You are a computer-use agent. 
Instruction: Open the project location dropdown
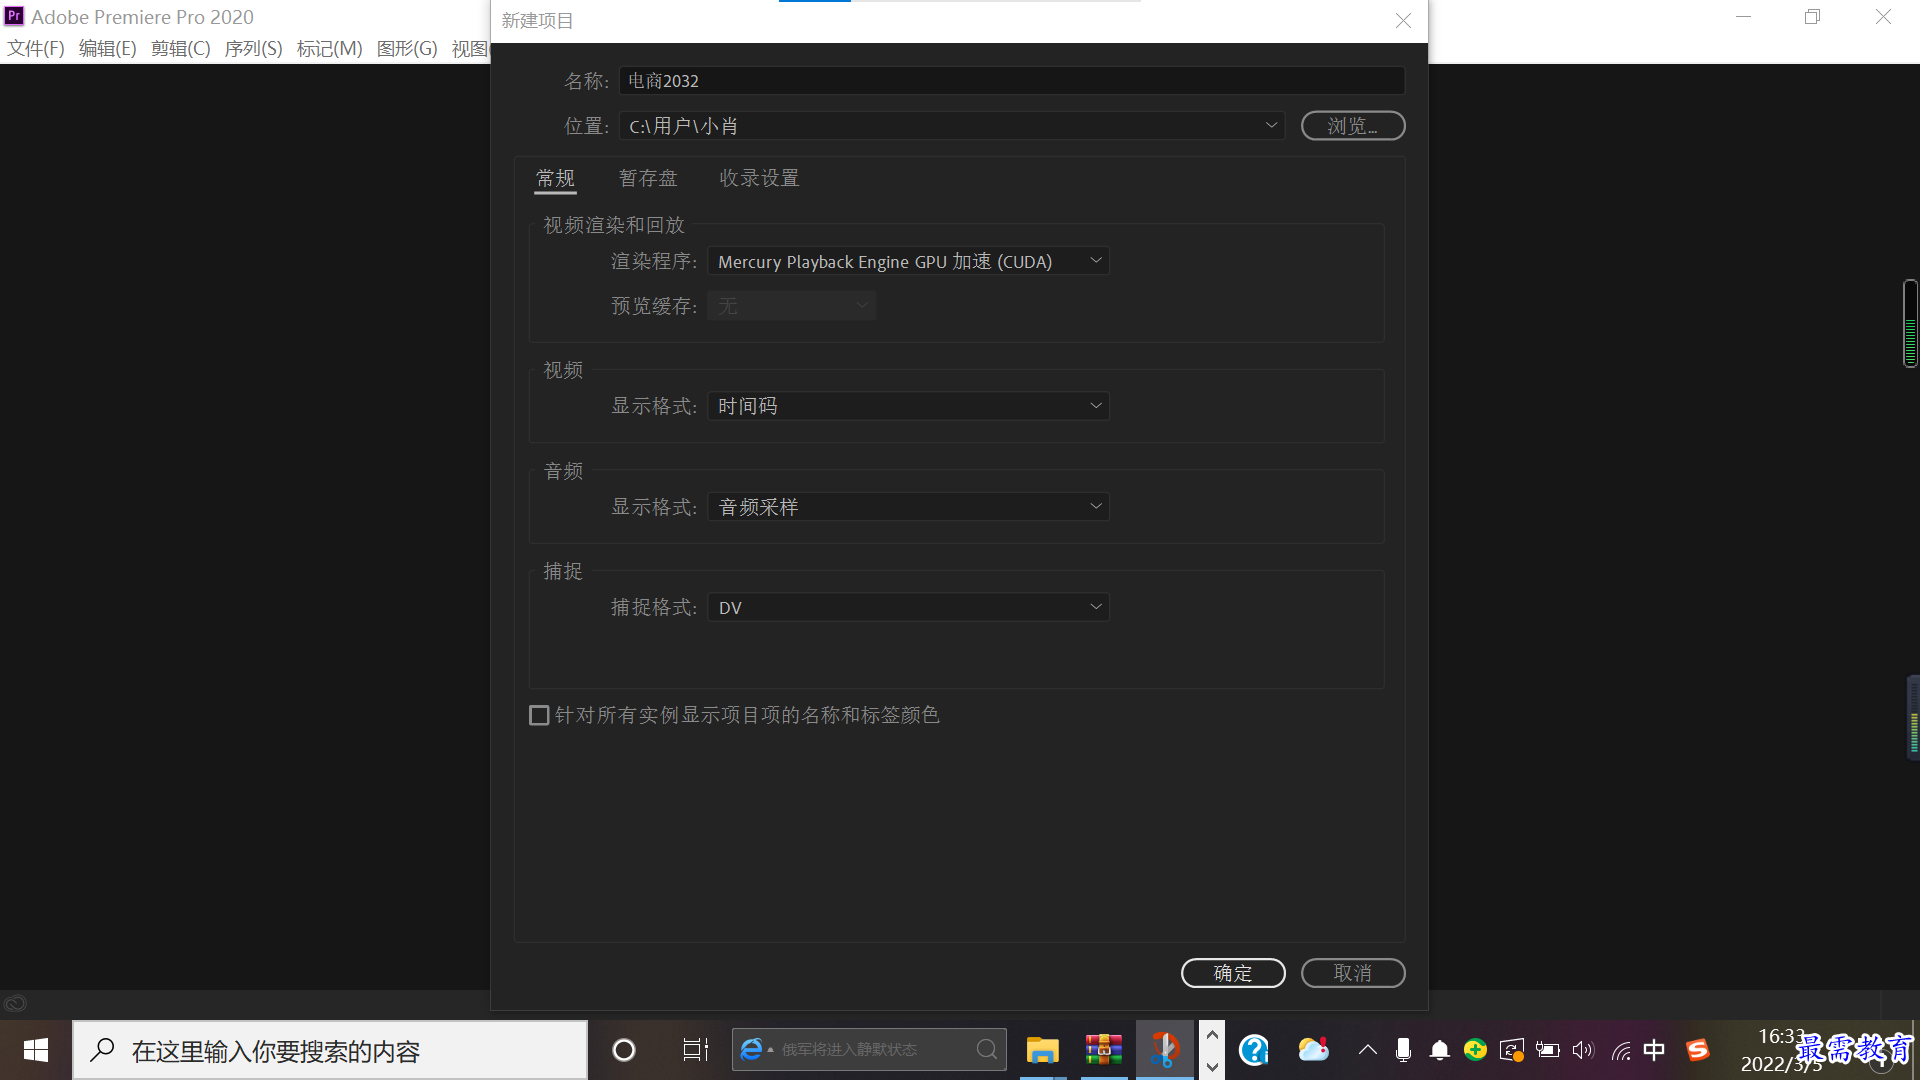pos(951,126)
